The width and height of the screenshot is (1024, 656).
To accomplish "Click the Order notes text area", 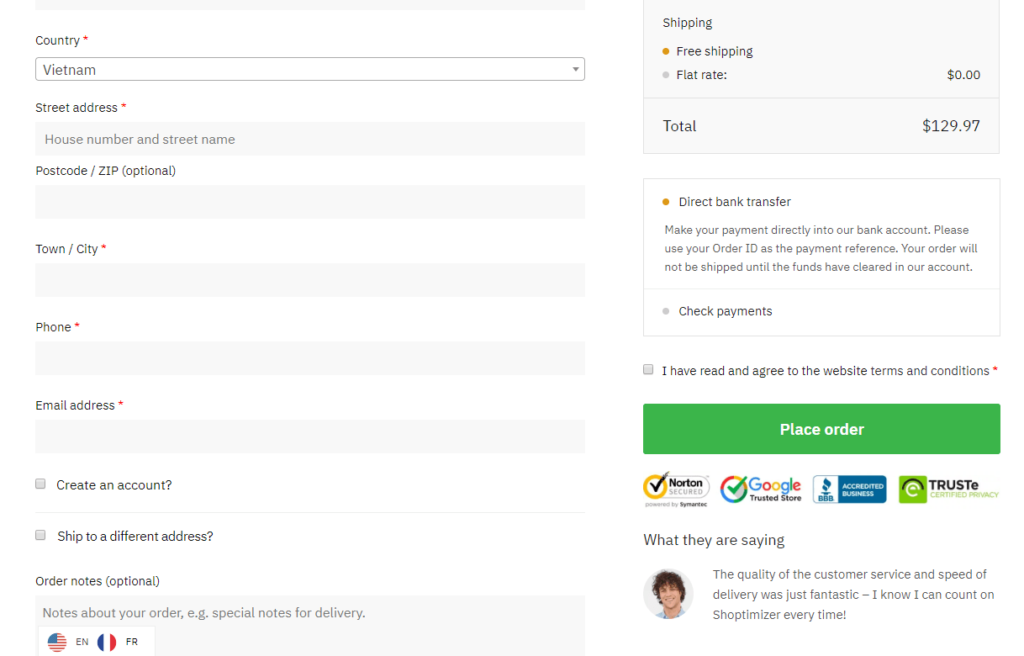I will (310, 618).
